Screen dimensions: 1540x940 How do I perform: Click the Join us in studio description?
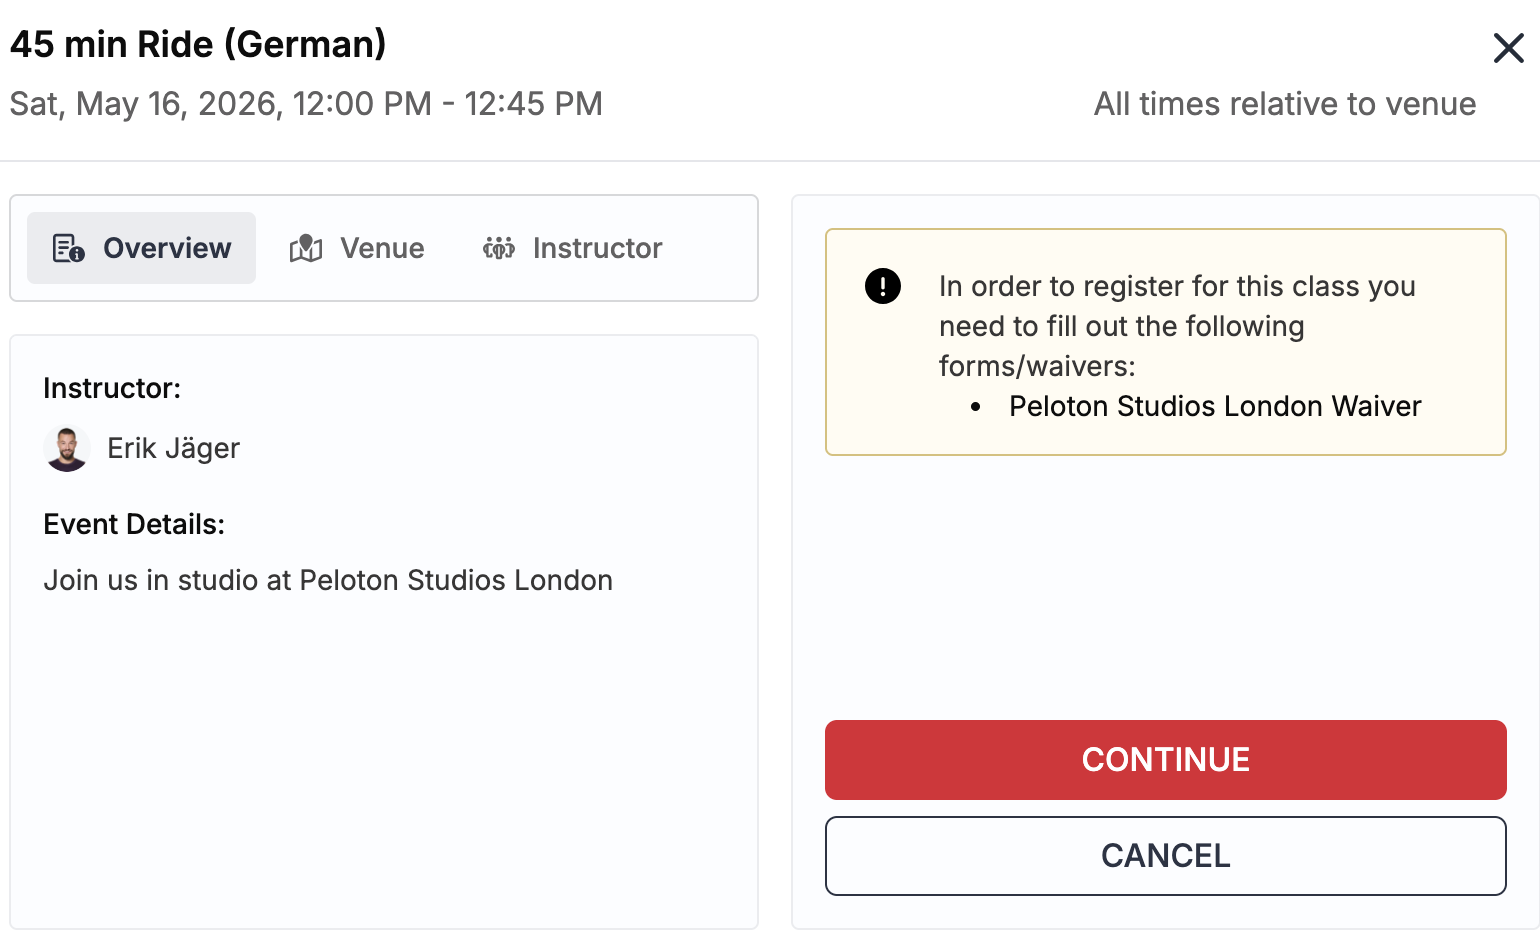(x=328, y=580)
